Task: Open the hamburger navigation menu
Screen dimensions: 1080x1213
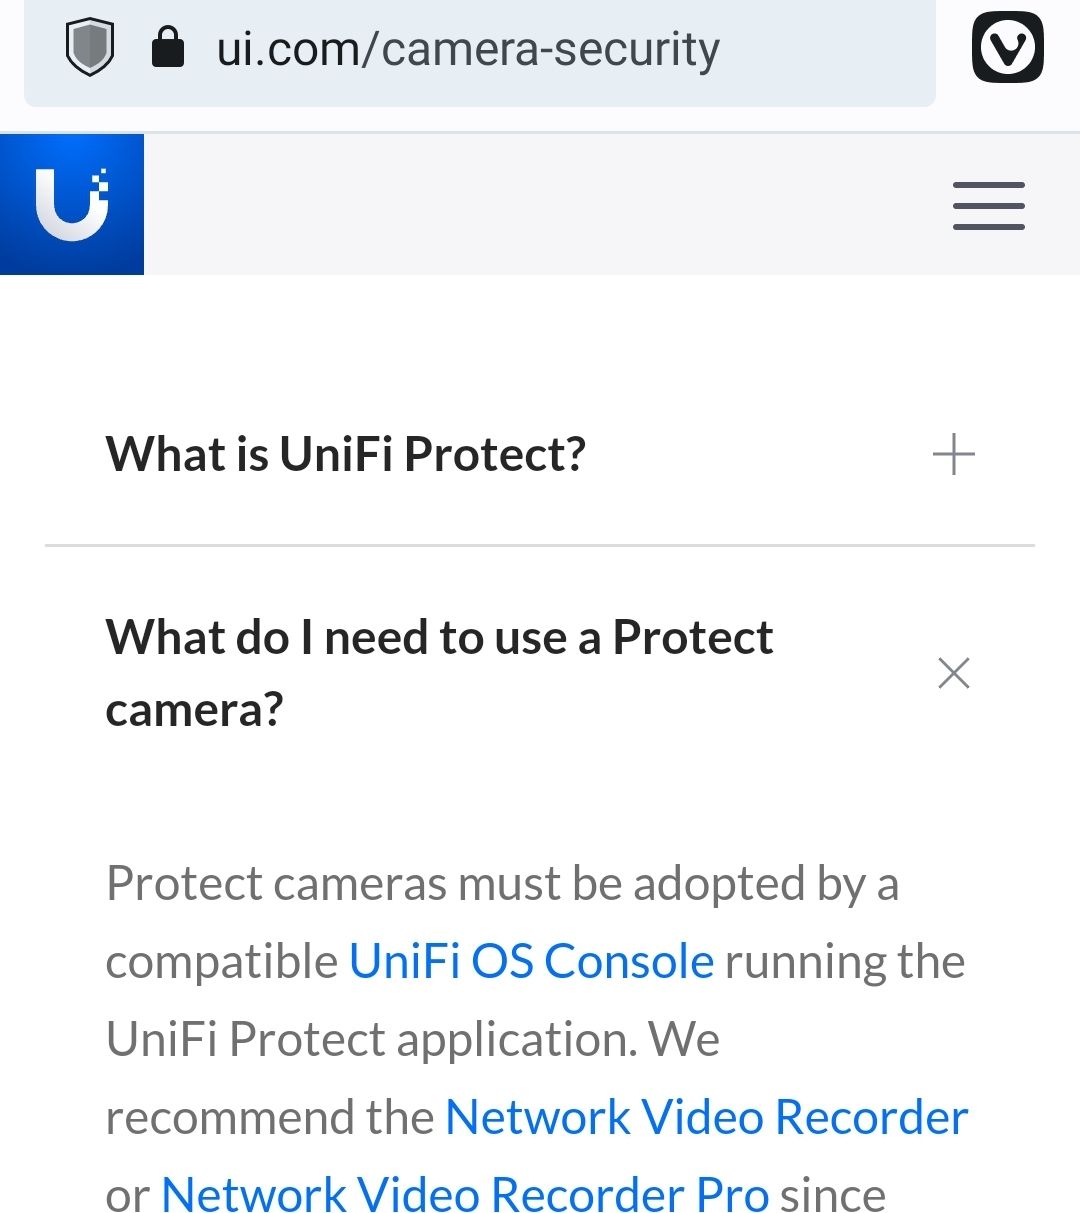Action: coord(988,206)
